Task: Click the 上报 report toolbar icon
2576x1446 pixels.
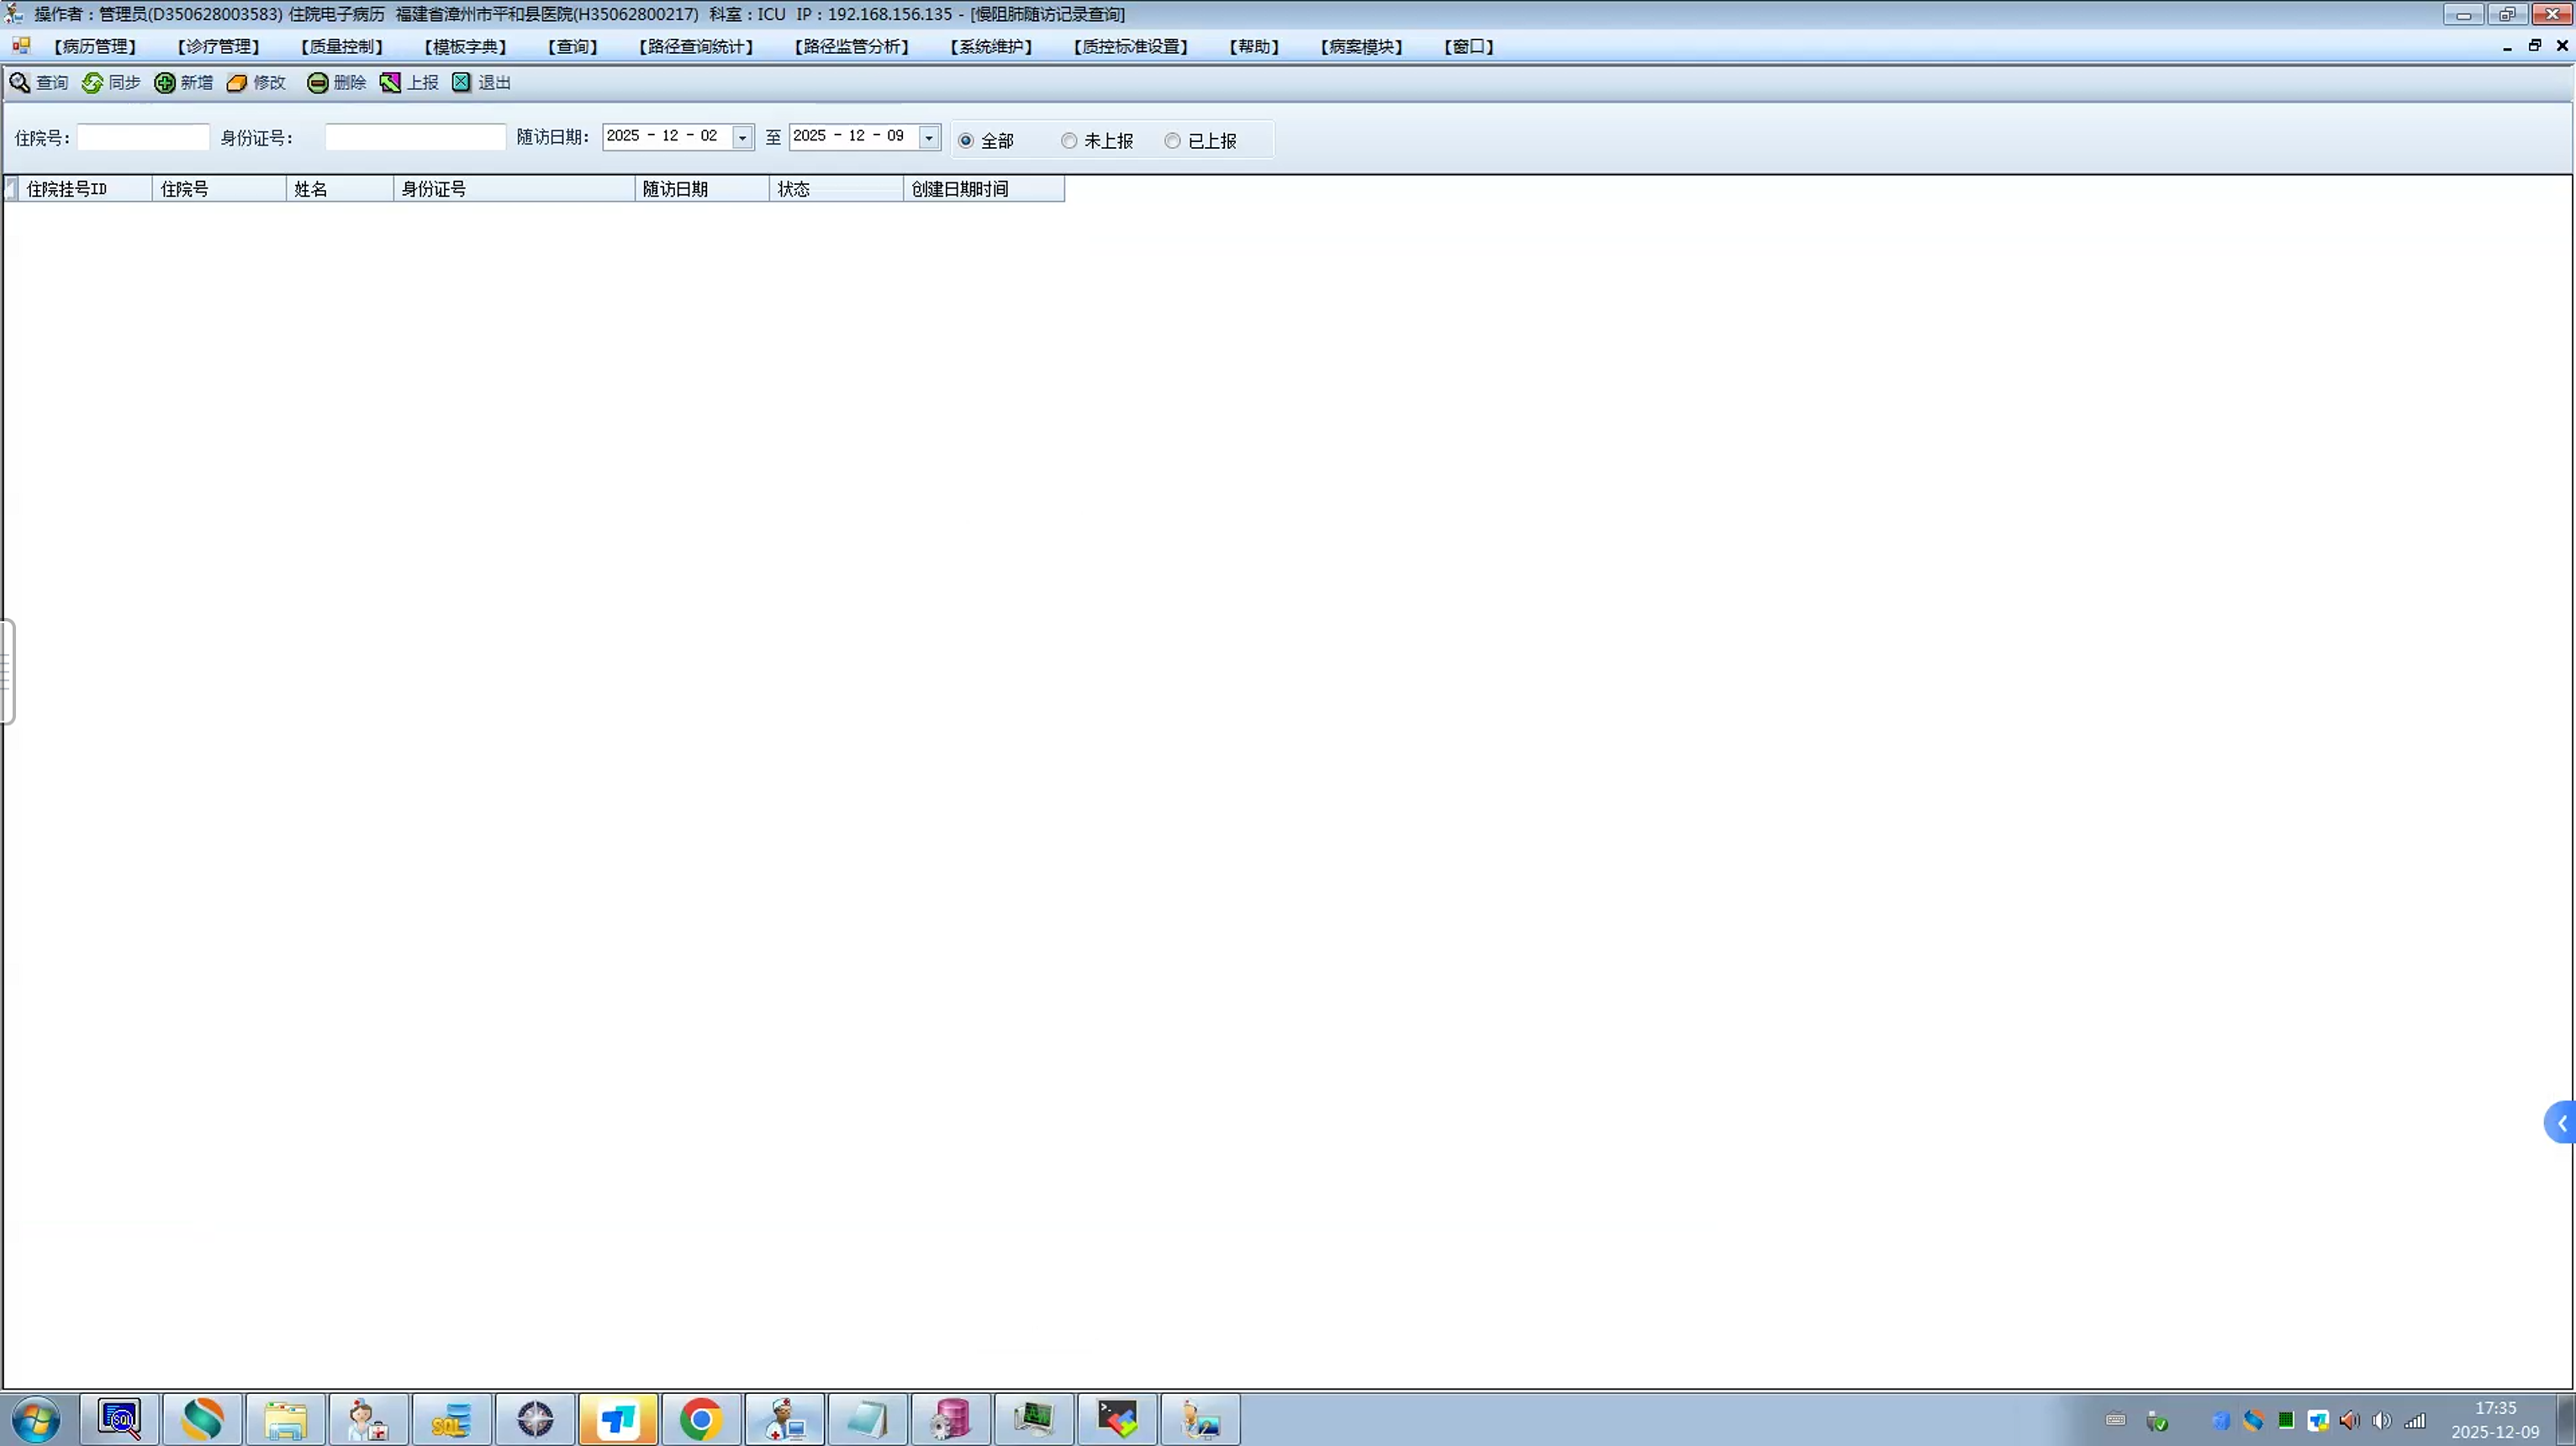Action: coord(390,83)
